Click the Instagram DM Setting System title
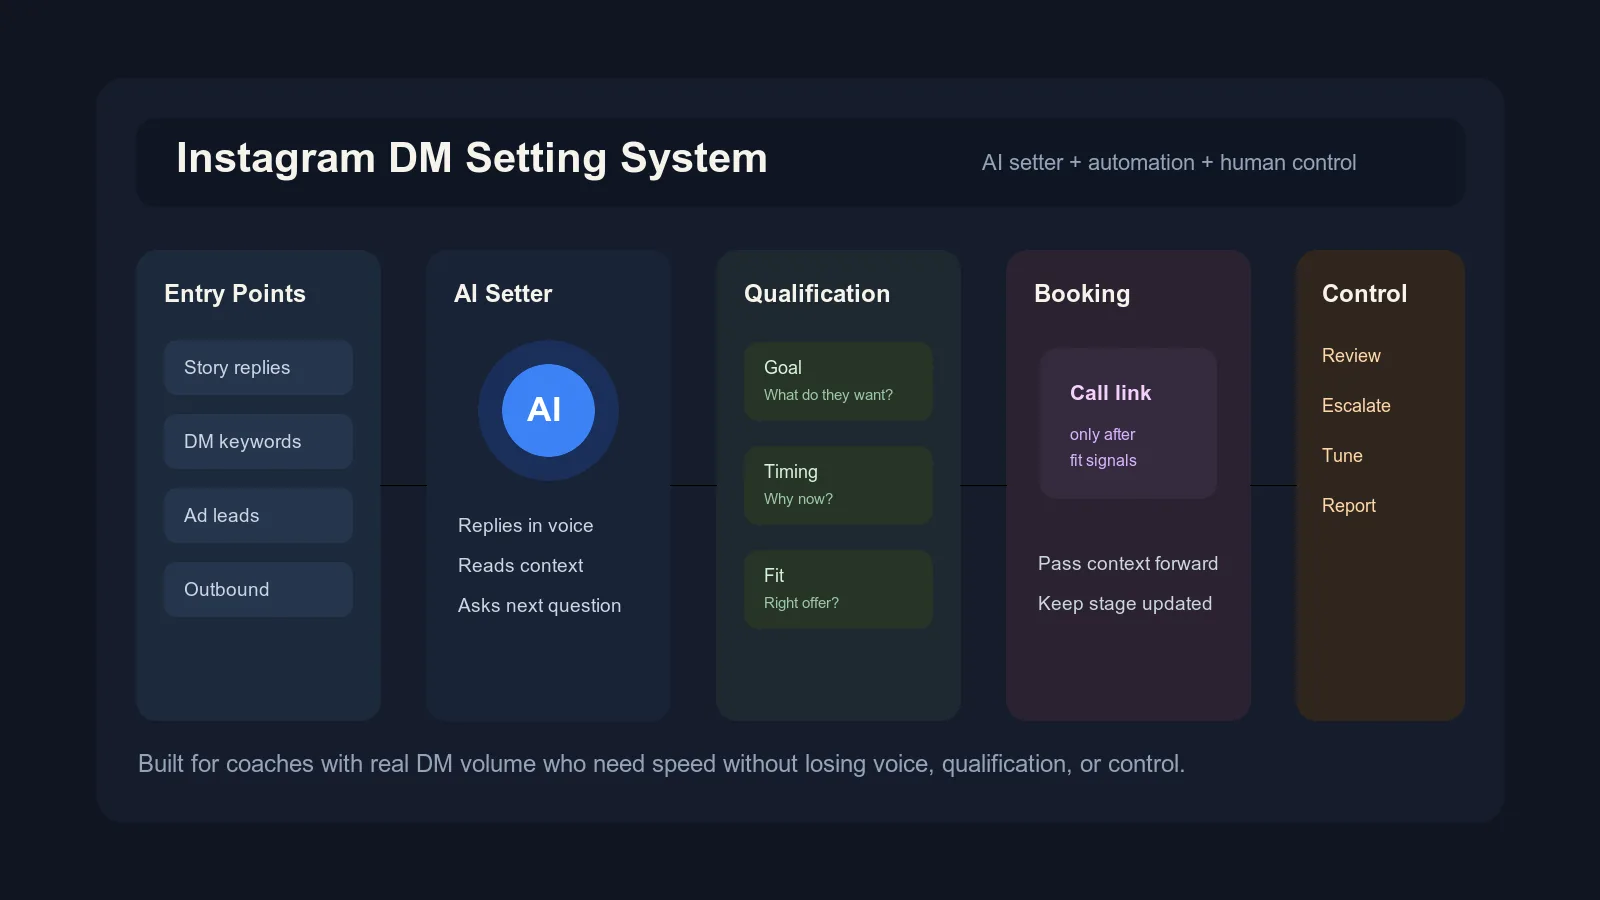1600x900 pixels. [472, 158]
